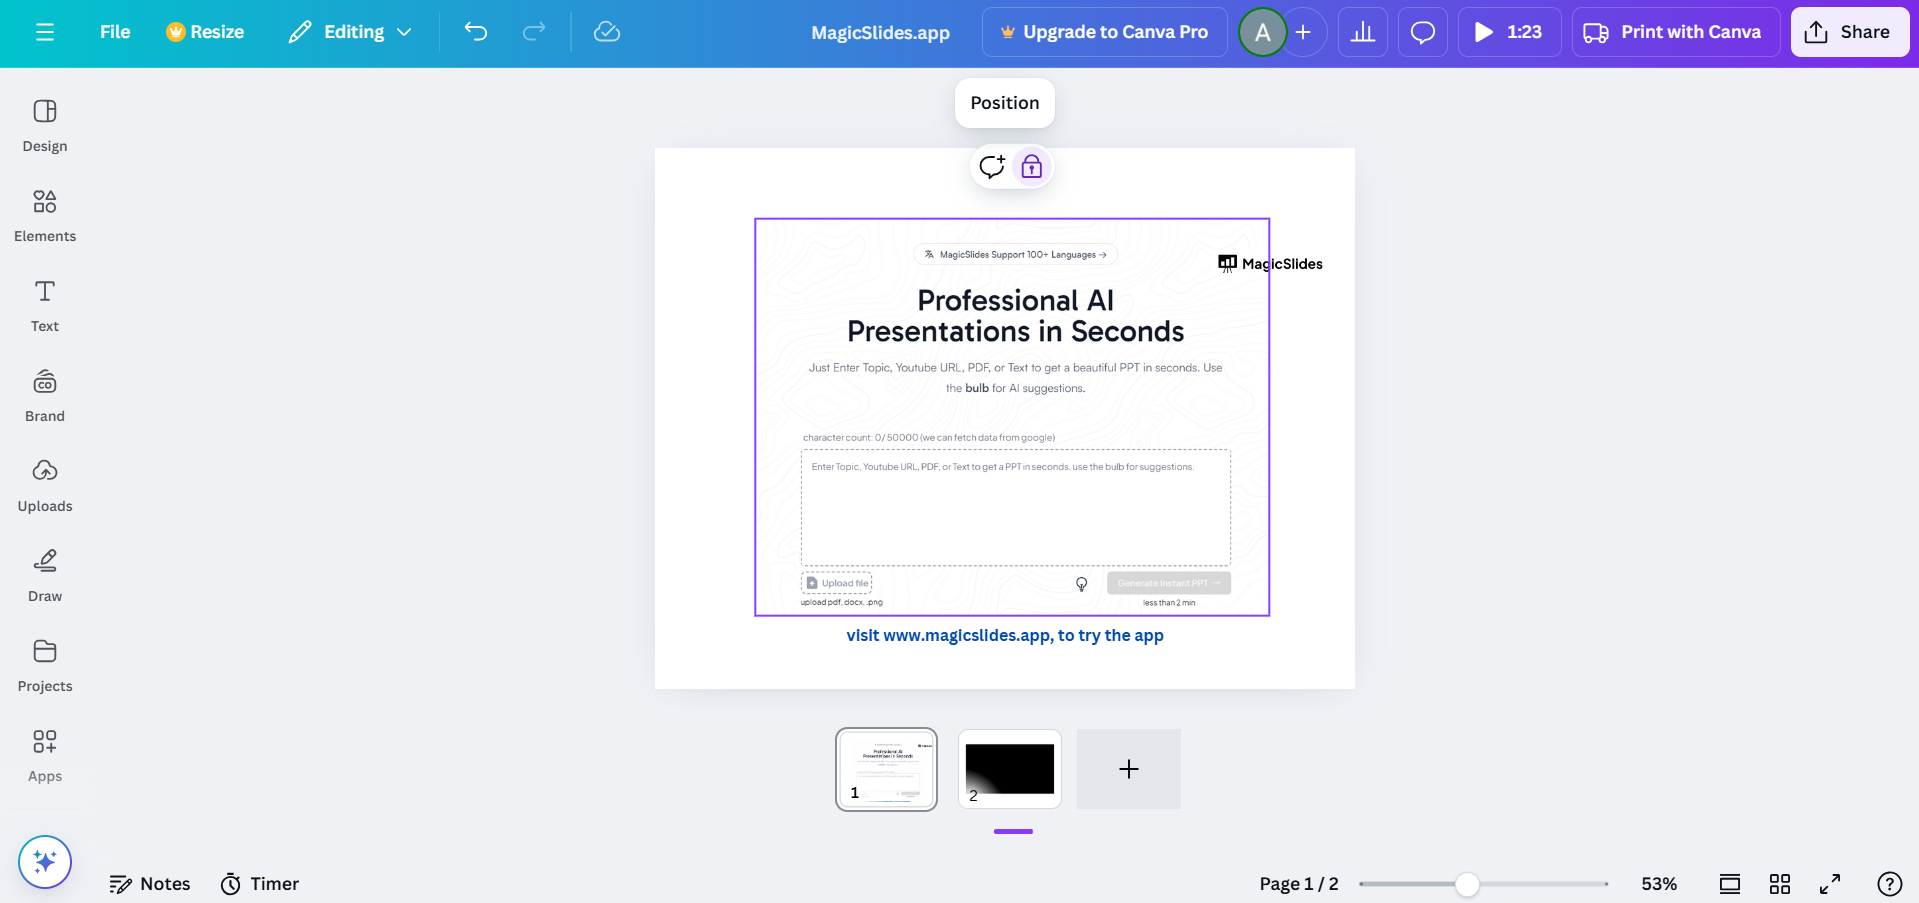The image size is (1919, 903).
Task: Toggle the page thumbnails view icon
Action: [x=1730, y=884]
